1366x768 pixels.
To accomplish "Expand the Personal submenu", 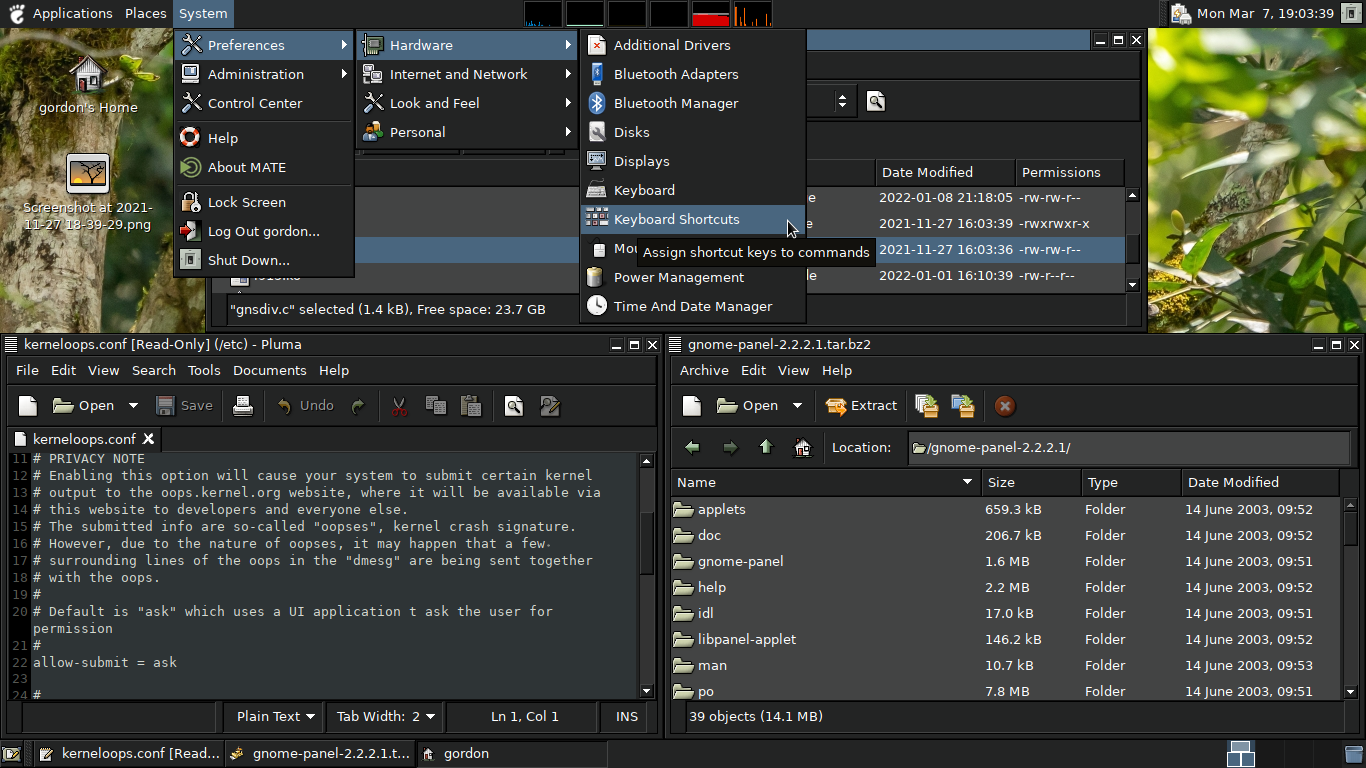I will click(x=467, y=132).
